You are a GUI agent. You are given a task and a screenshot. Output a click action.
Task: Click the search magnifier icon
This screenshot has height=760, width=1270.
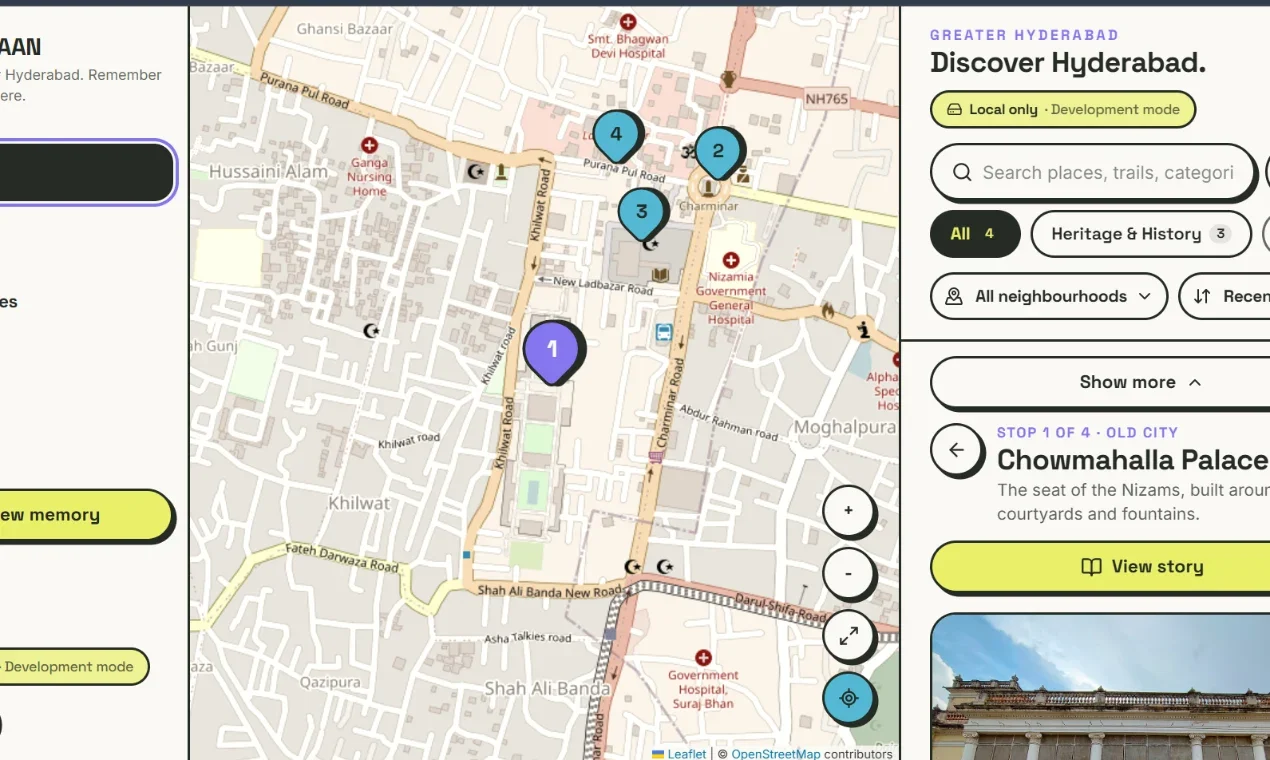click(x=962, y=173)
